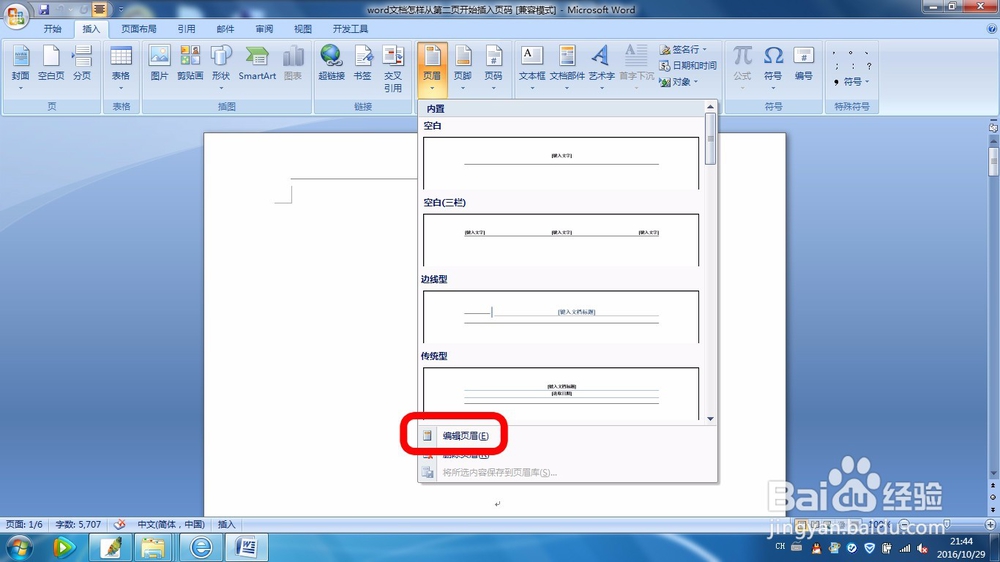The height and width of the screenshot is (562, 1000).
Task: Insert a number (编号)
Action: tap(804, 64)
